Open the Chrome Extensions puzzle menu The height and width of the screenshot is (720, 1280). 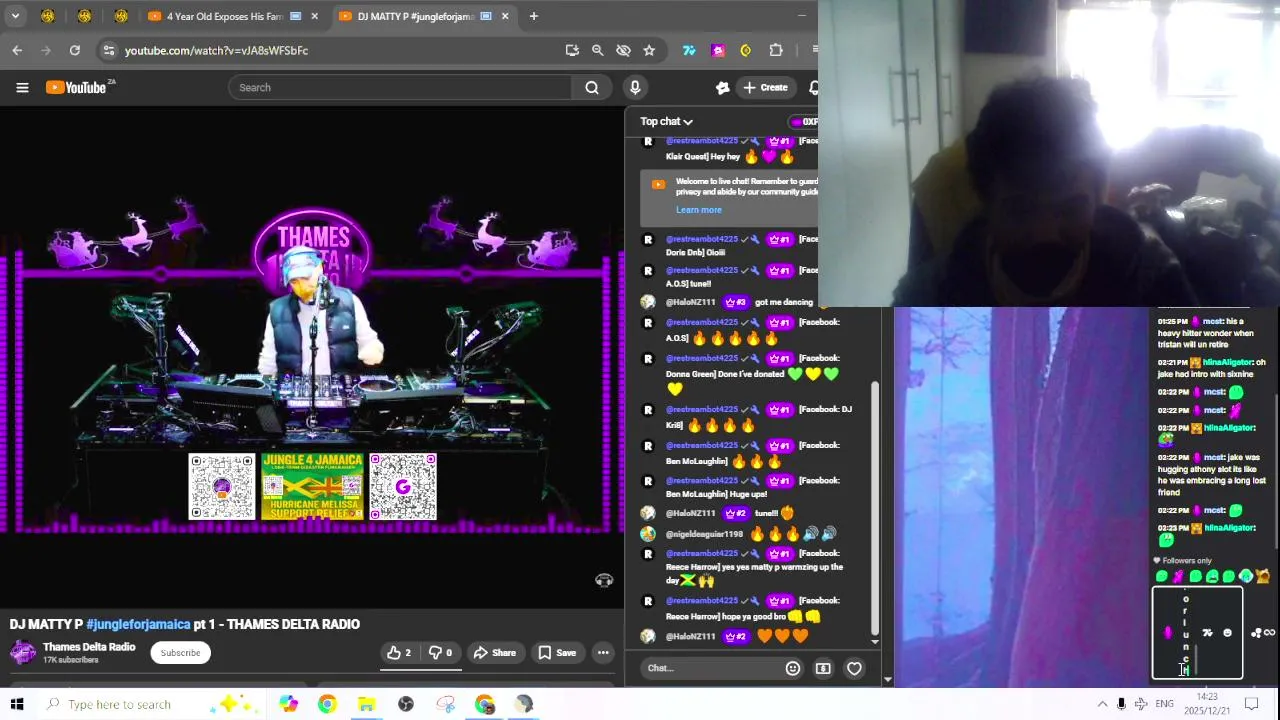point(776,50)
